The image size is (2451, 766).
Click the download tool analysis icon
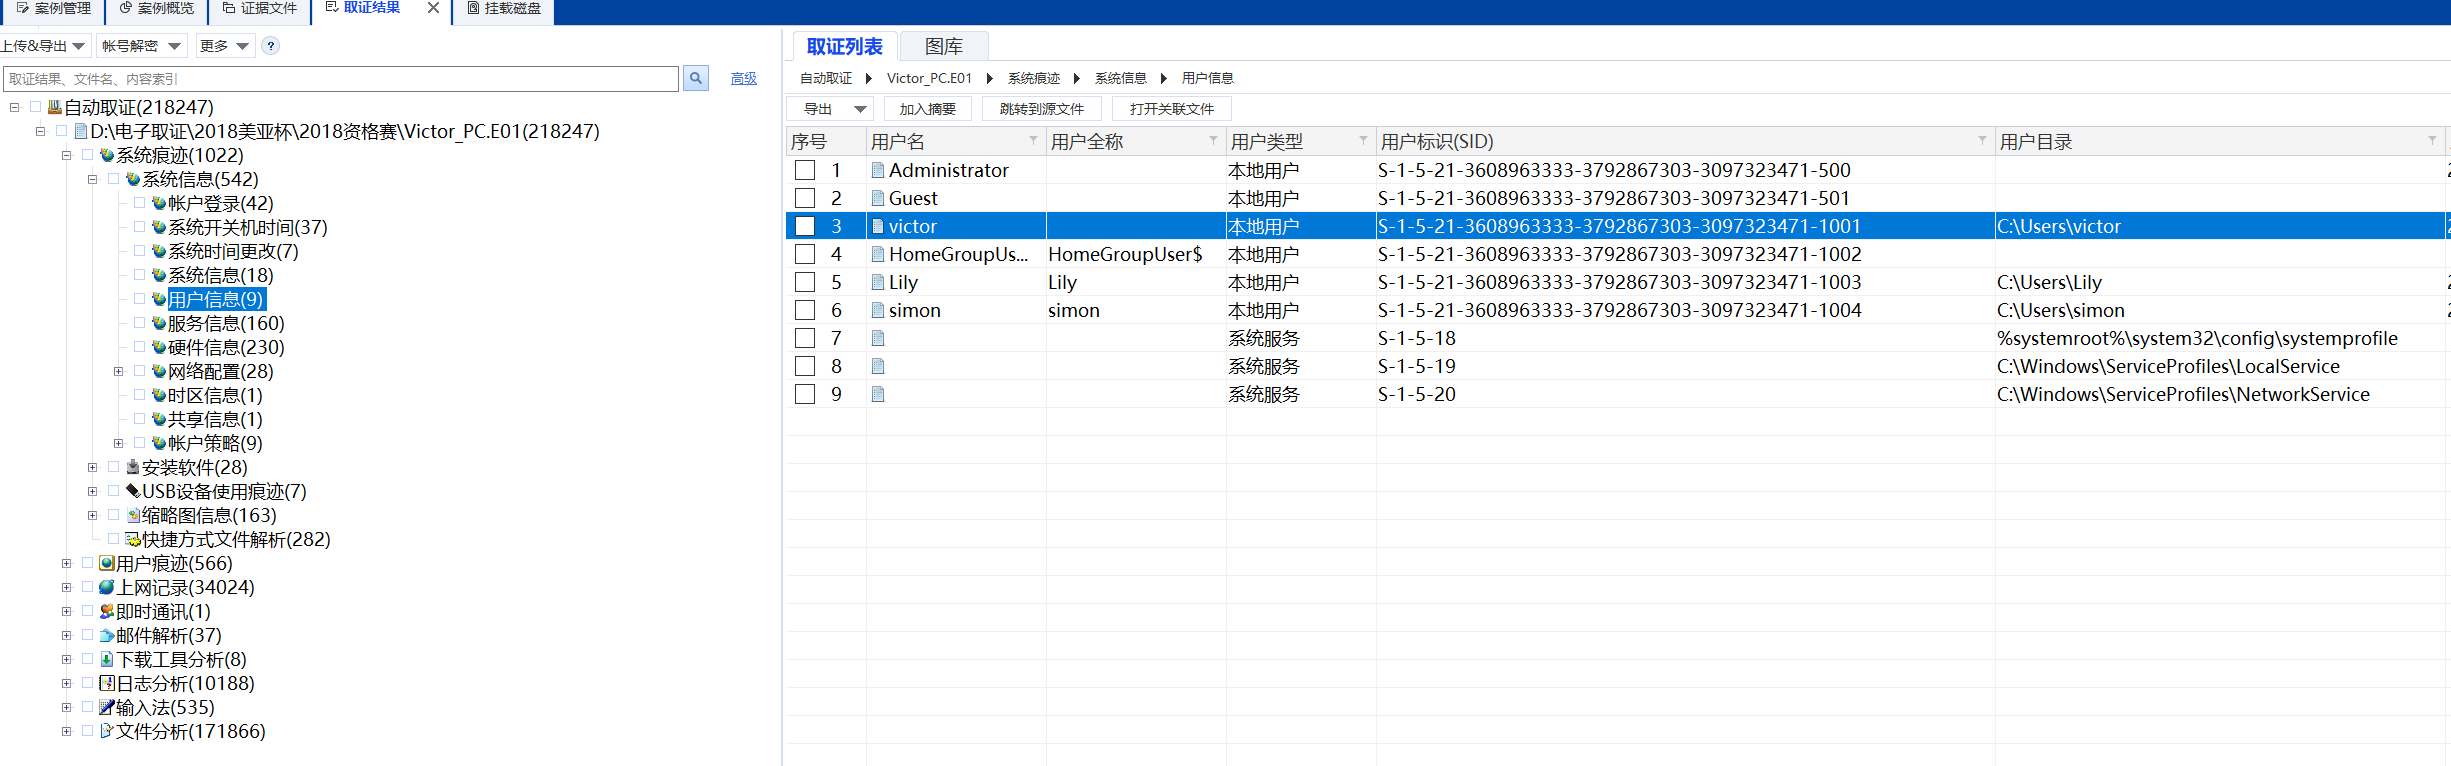click(107, 659)
